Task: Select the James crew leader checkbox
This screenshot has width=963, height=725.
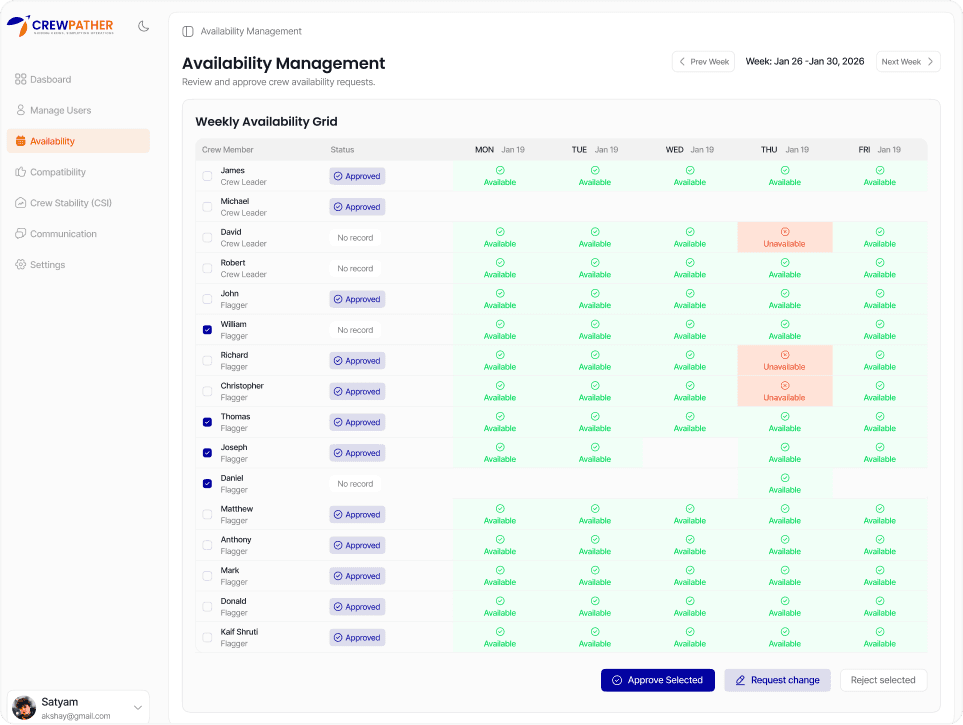Action: coord(207,176)
